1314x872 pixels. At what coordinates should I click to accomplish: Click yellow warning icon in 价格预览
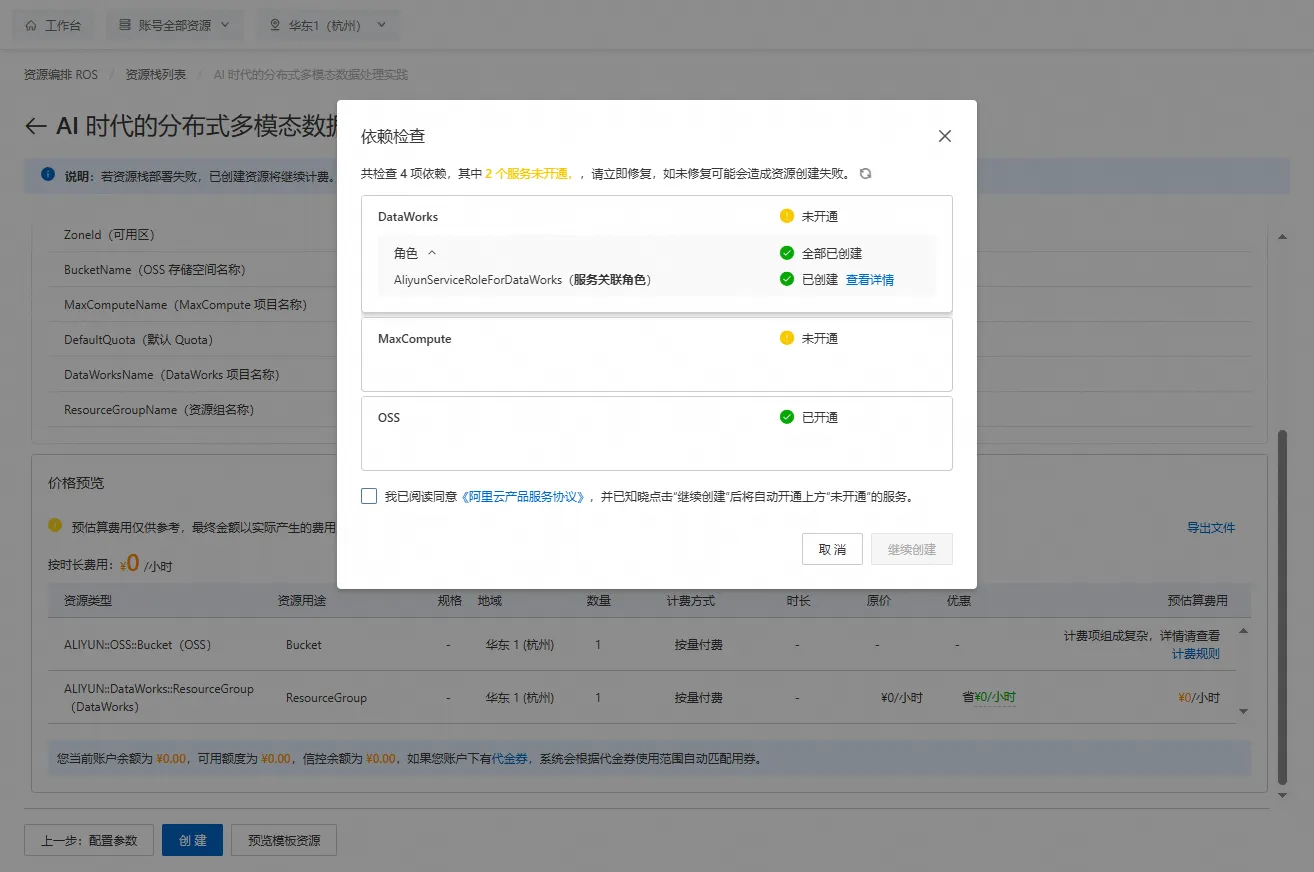click(x=55, y=525)
